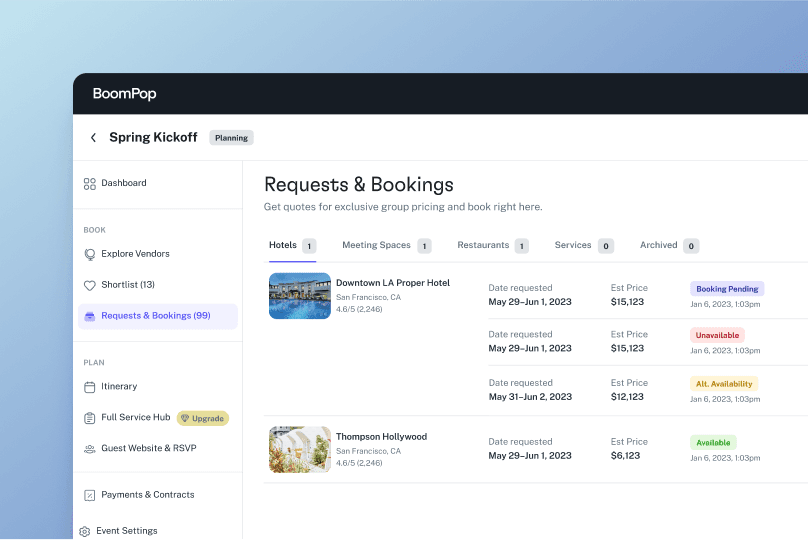Click the Planning status badge
Screen dimensions: 808x540
[x=231, y=138]
